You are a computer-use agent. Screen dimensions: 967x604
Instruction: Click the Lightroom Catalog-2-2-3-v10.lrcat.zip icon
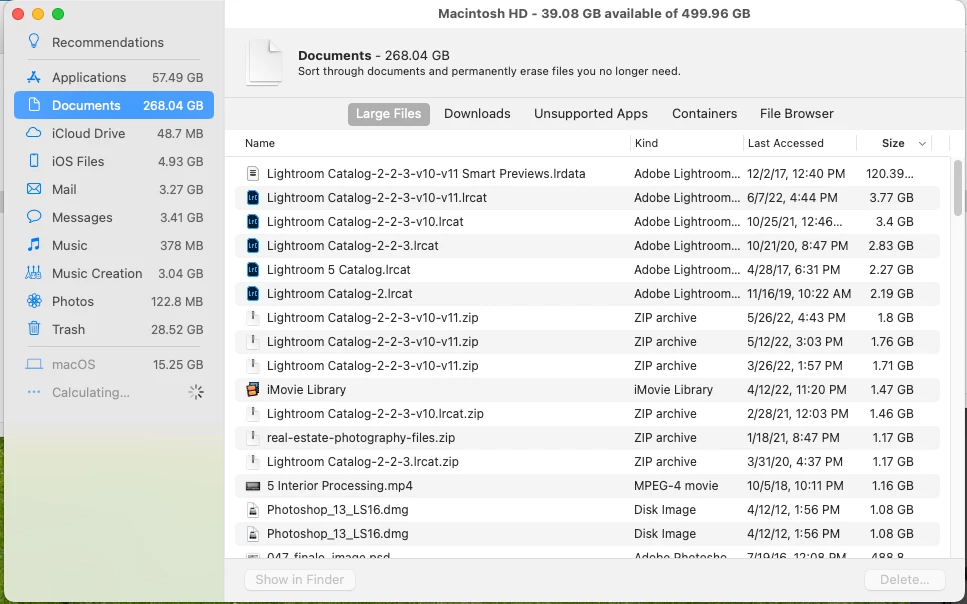click(x=252, y=413)
